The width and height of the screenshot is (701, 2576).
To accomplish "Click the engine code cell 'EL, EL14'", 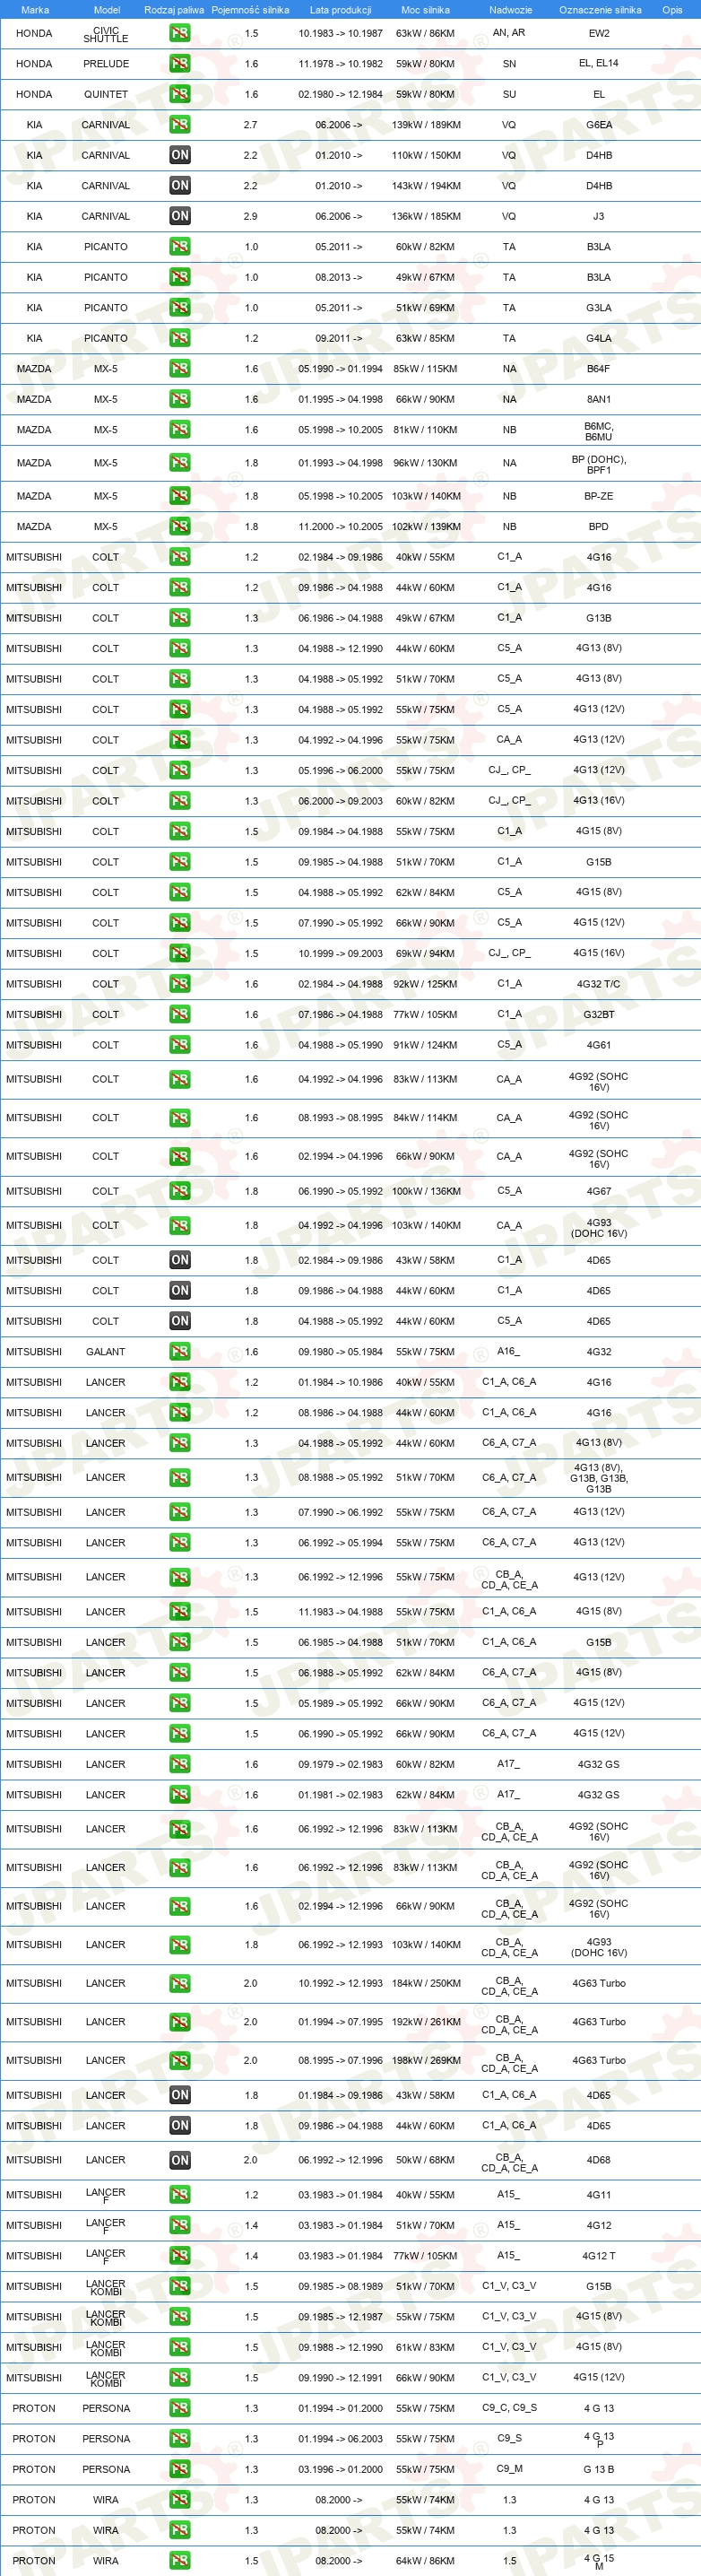I will click(599, 63).
